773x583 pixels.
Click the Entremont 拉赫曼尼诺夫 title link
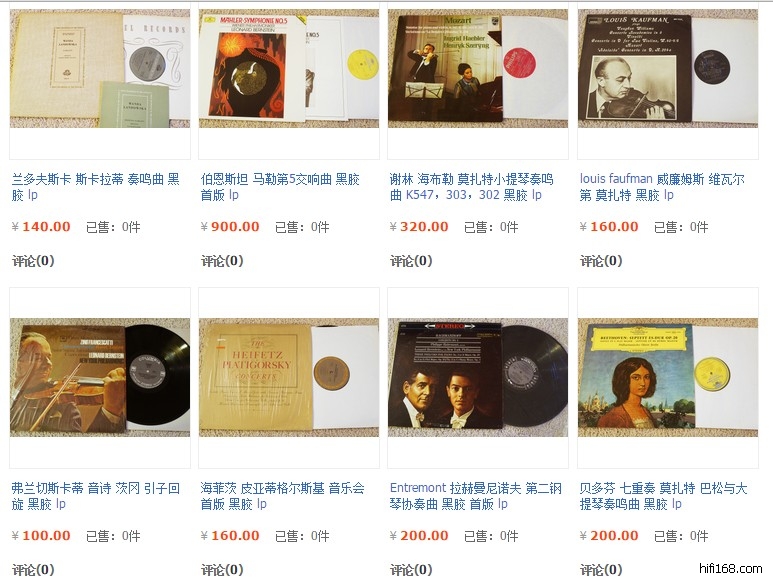[x=476, y=496]
